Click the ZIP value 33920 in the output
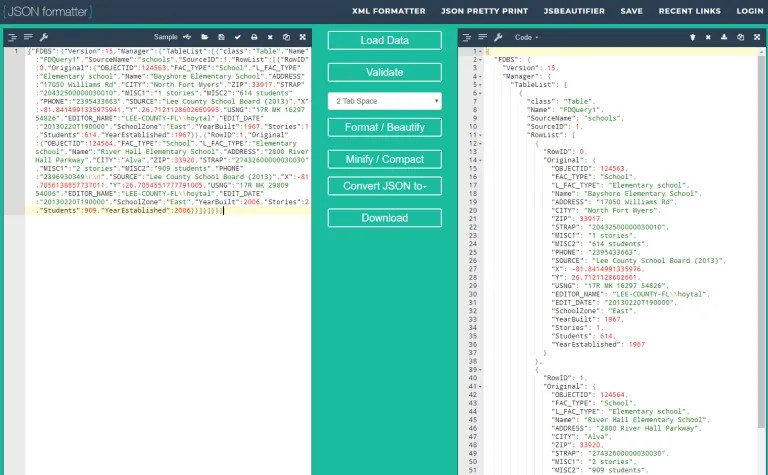The image size is (768, 475). [590, 445]
